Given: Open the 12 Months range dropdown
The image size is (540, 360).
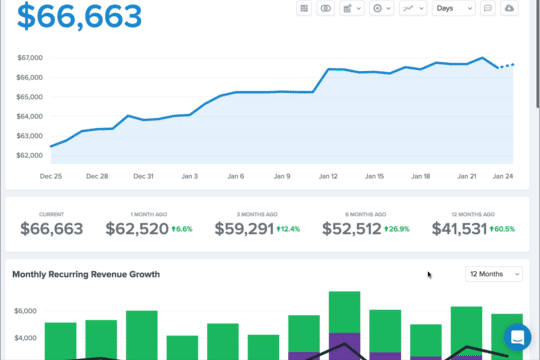Looking at the screenshot, I should point(494,274).
